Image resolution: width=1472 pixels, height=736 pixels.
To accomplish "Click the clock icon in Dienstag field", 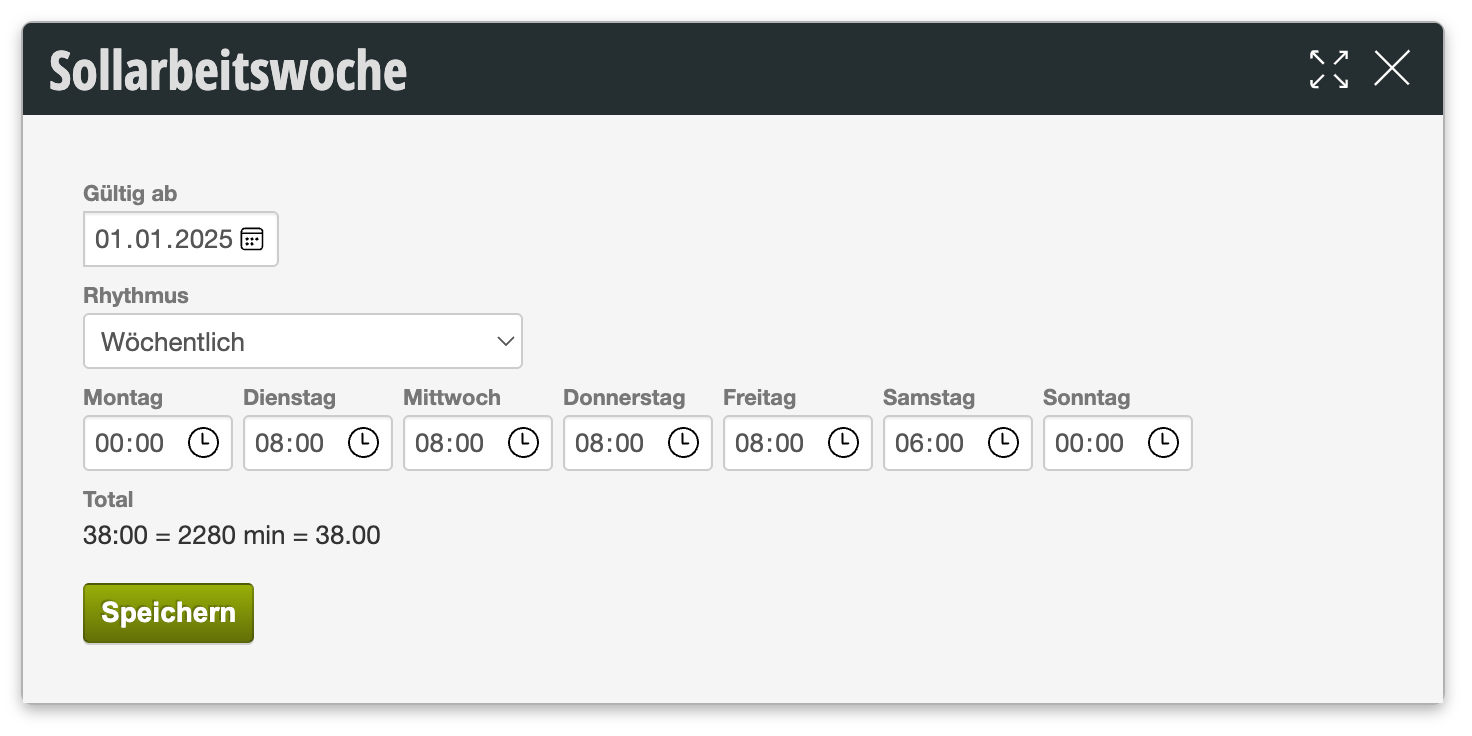I will tap(363, 443).
